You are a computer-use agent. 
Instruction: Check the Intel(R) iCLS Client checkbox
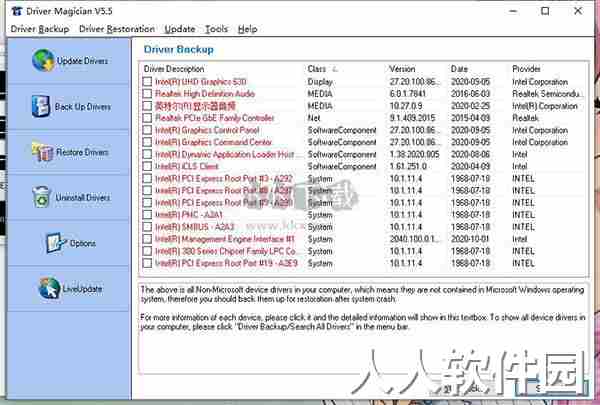click(147, 167)
